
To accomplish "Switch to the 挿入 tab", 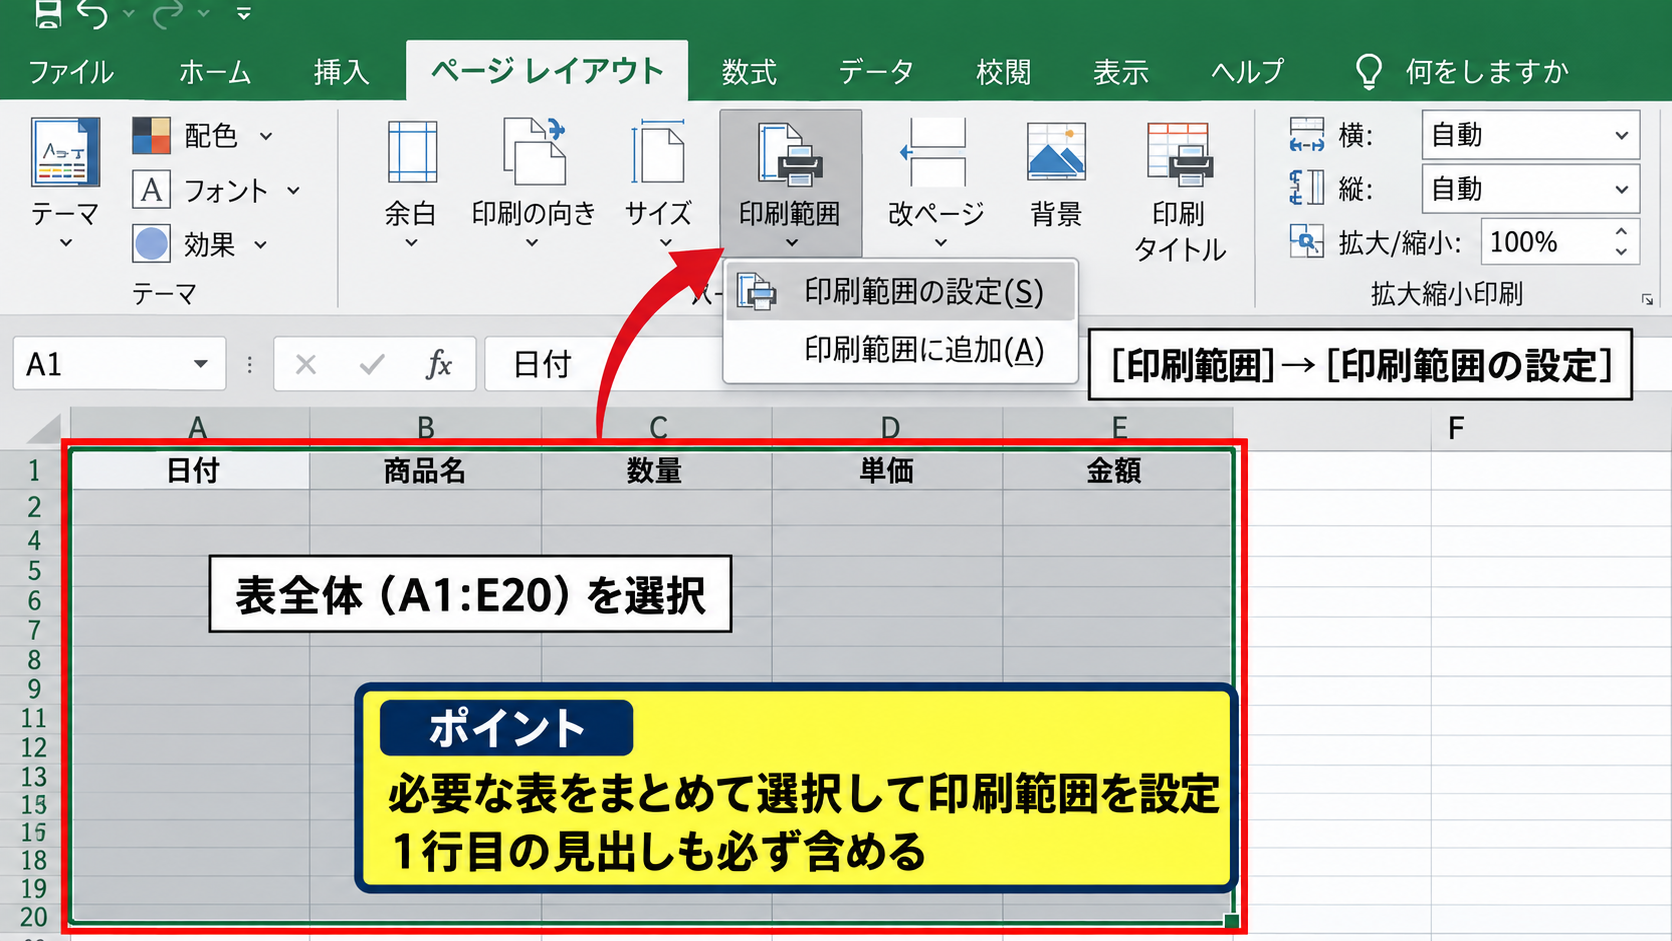I will click(342, 72).
